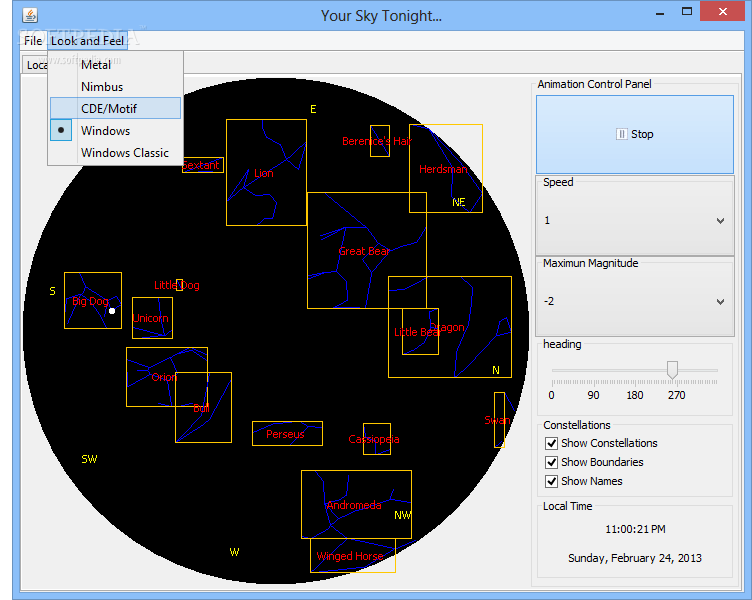Click the date Sunday, February 24, 2013
The image size is (752, 600).
click(634, 558)
